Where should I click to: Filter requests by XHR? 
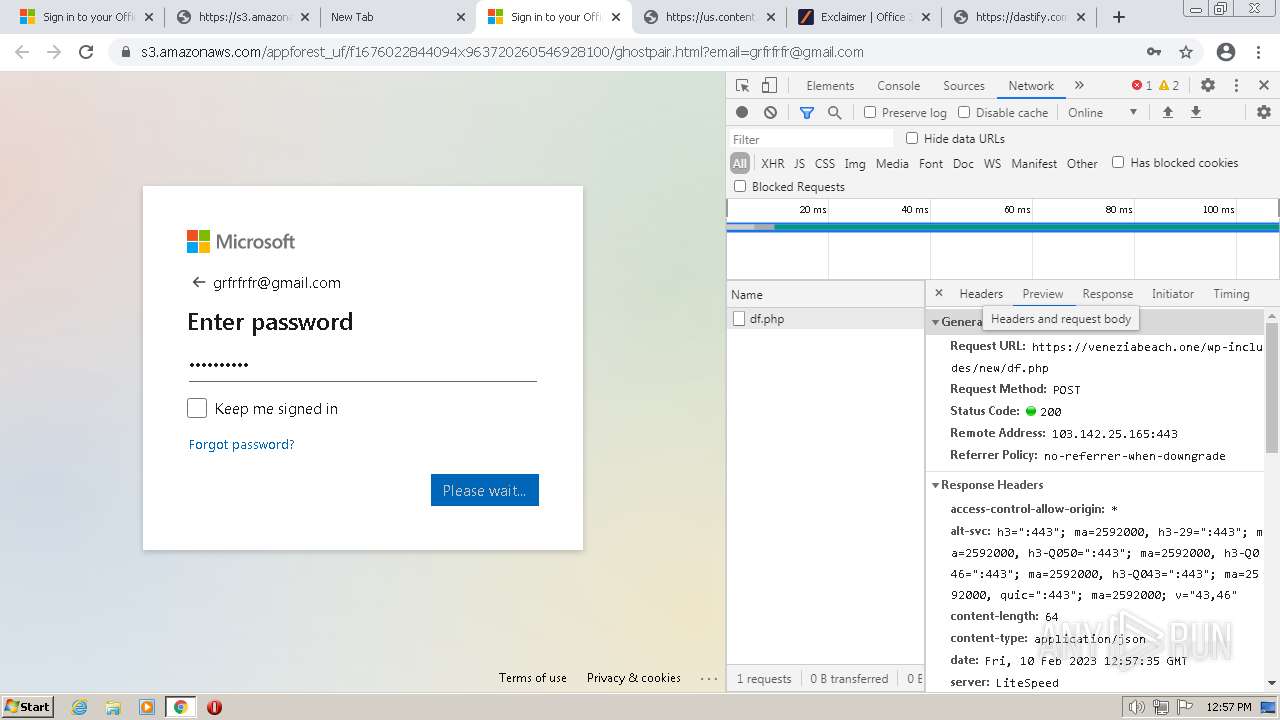(x=773, y=163)
